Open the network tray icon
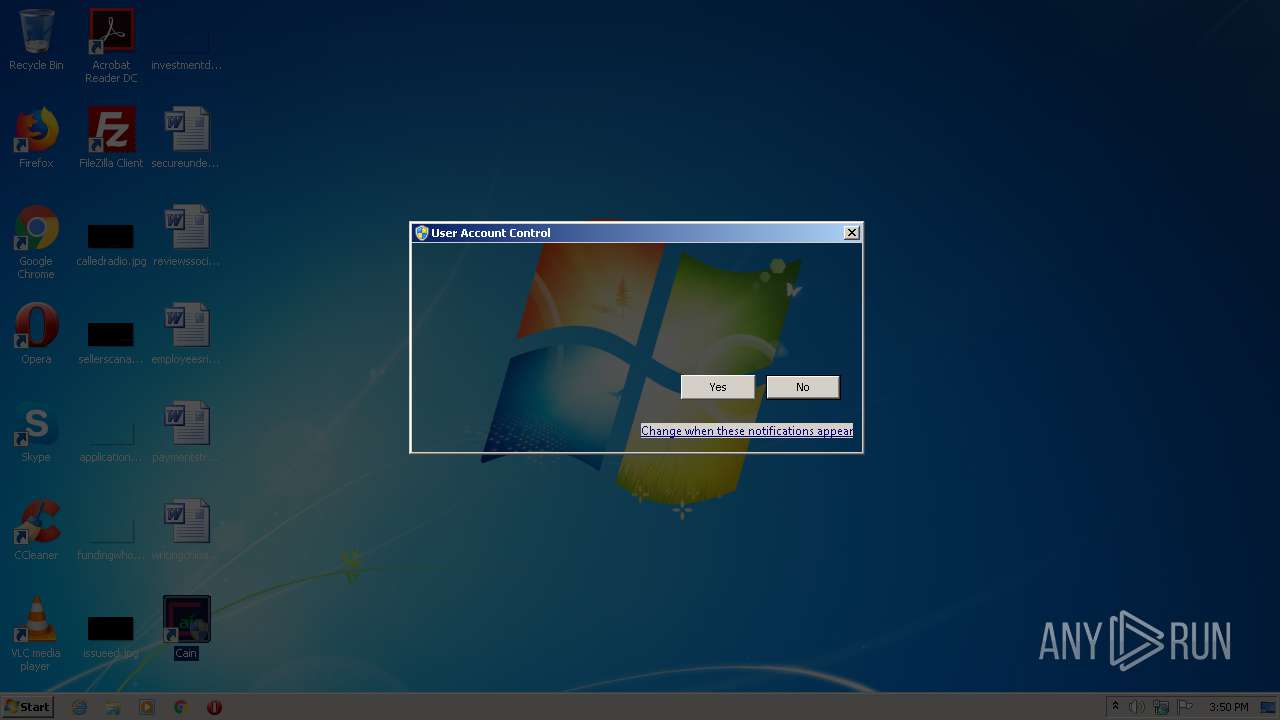The width and height of the screenshot is (1280, 720). point(1161,707)
